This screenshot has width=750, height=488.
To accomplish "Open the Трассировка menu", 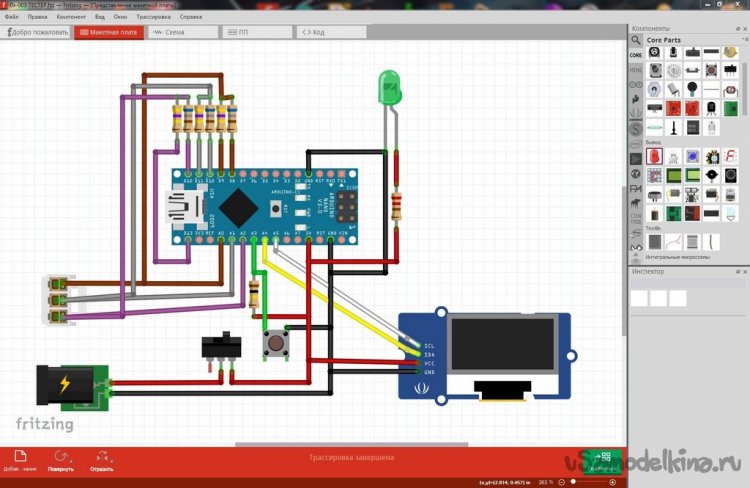I will [x=155, y=17].
